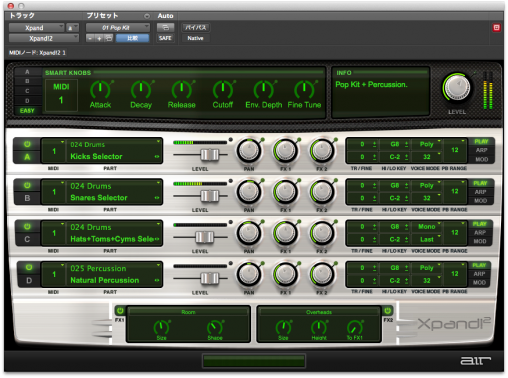Adjust the Attack smart knob

click(x=100, y=89)
